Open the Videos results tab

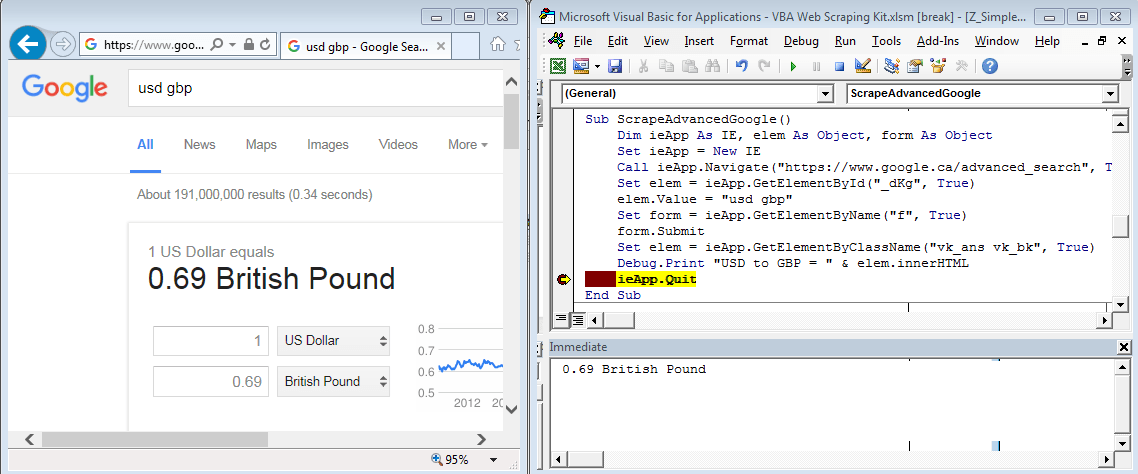[398, 144]
